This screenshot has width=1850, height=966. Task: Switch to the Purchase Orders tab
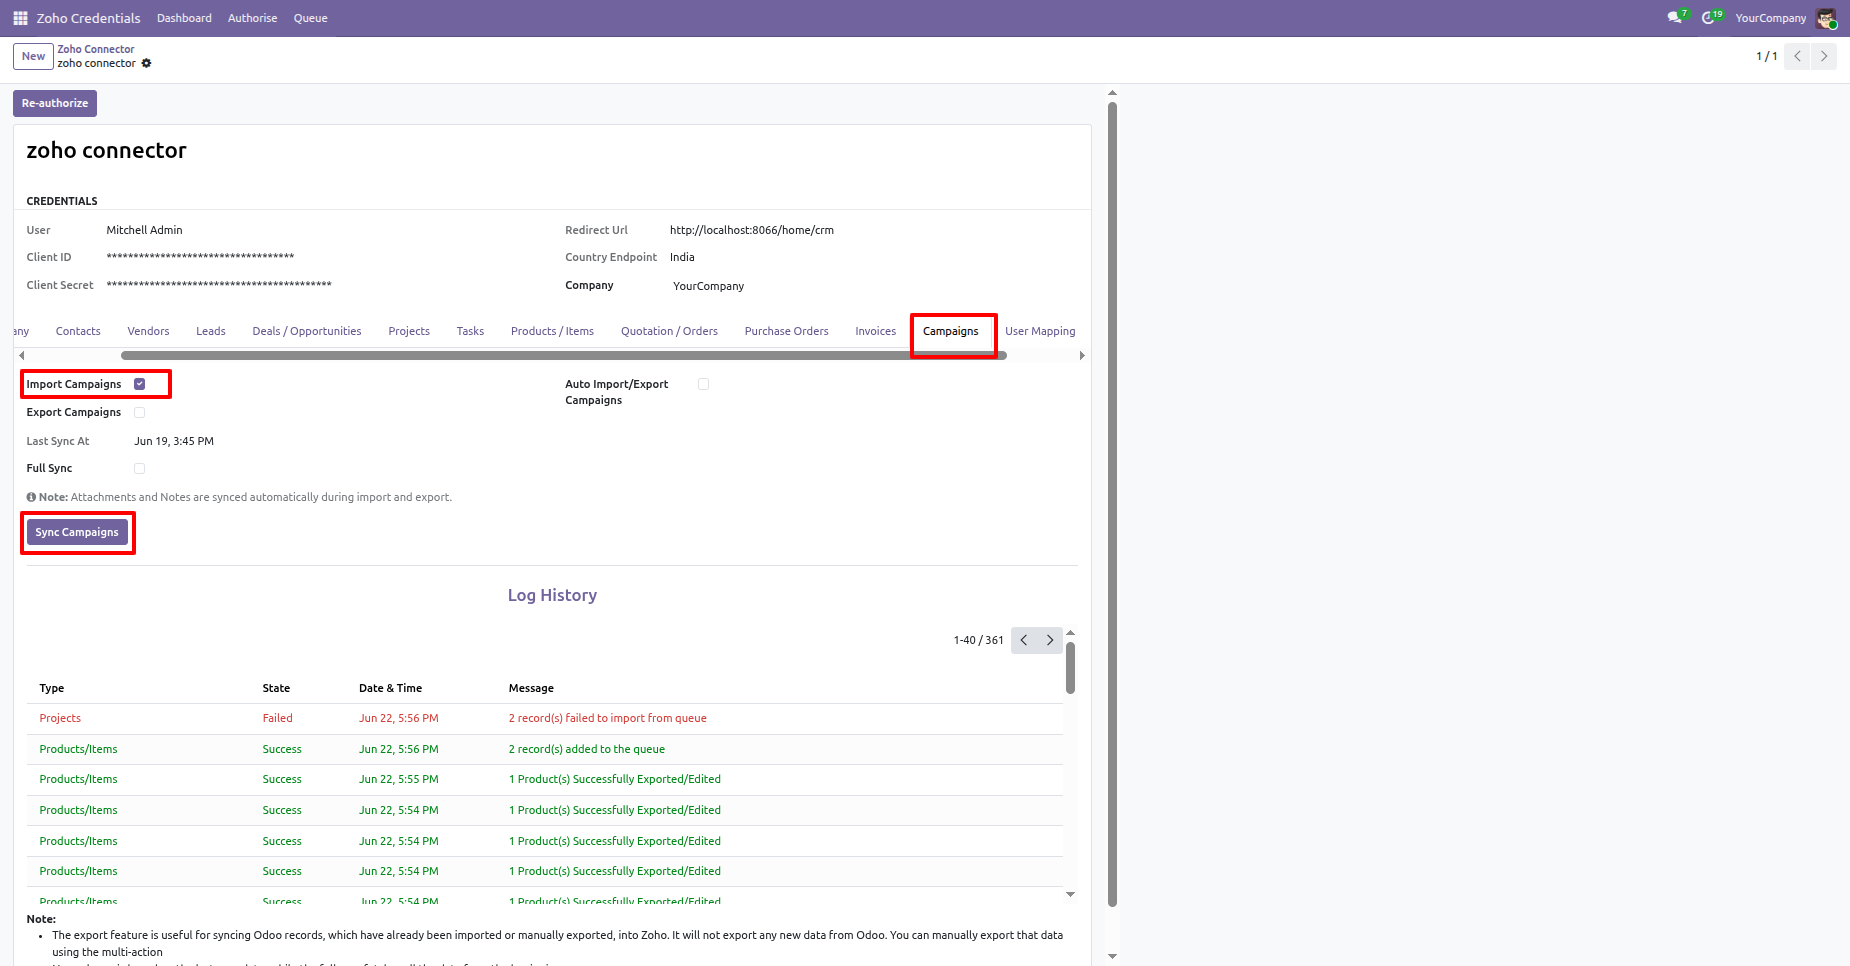click(786, 331)
